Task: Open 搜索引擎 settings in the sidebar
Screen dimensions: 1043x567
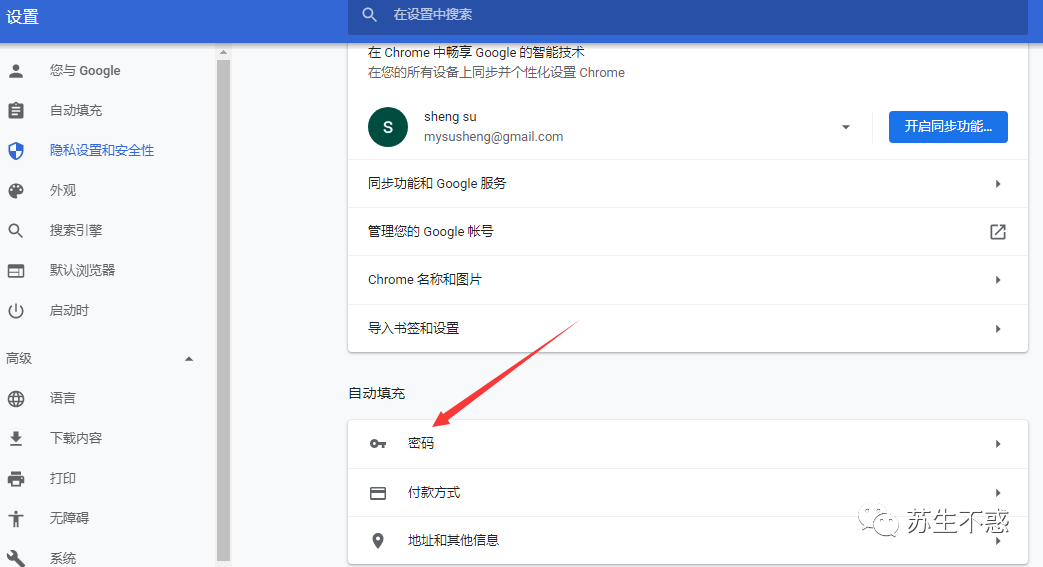Action: (x=76, y=230)
